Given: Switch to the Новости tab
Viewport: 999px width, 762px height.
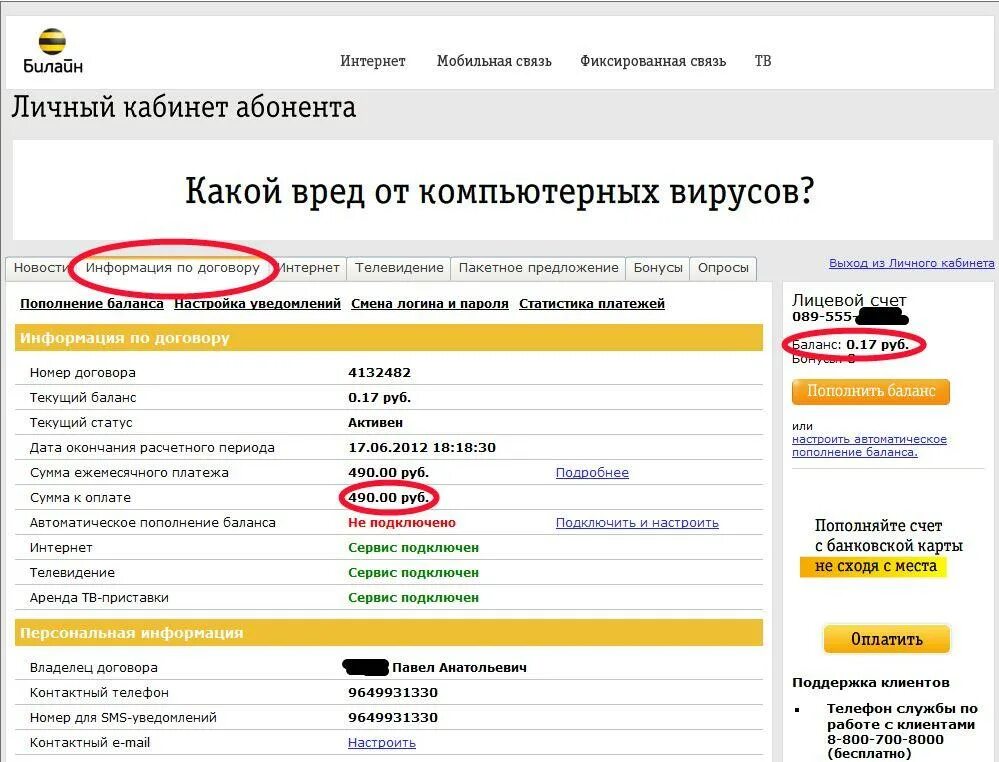Looking at the screenshot, I should (x=40, y=268).
